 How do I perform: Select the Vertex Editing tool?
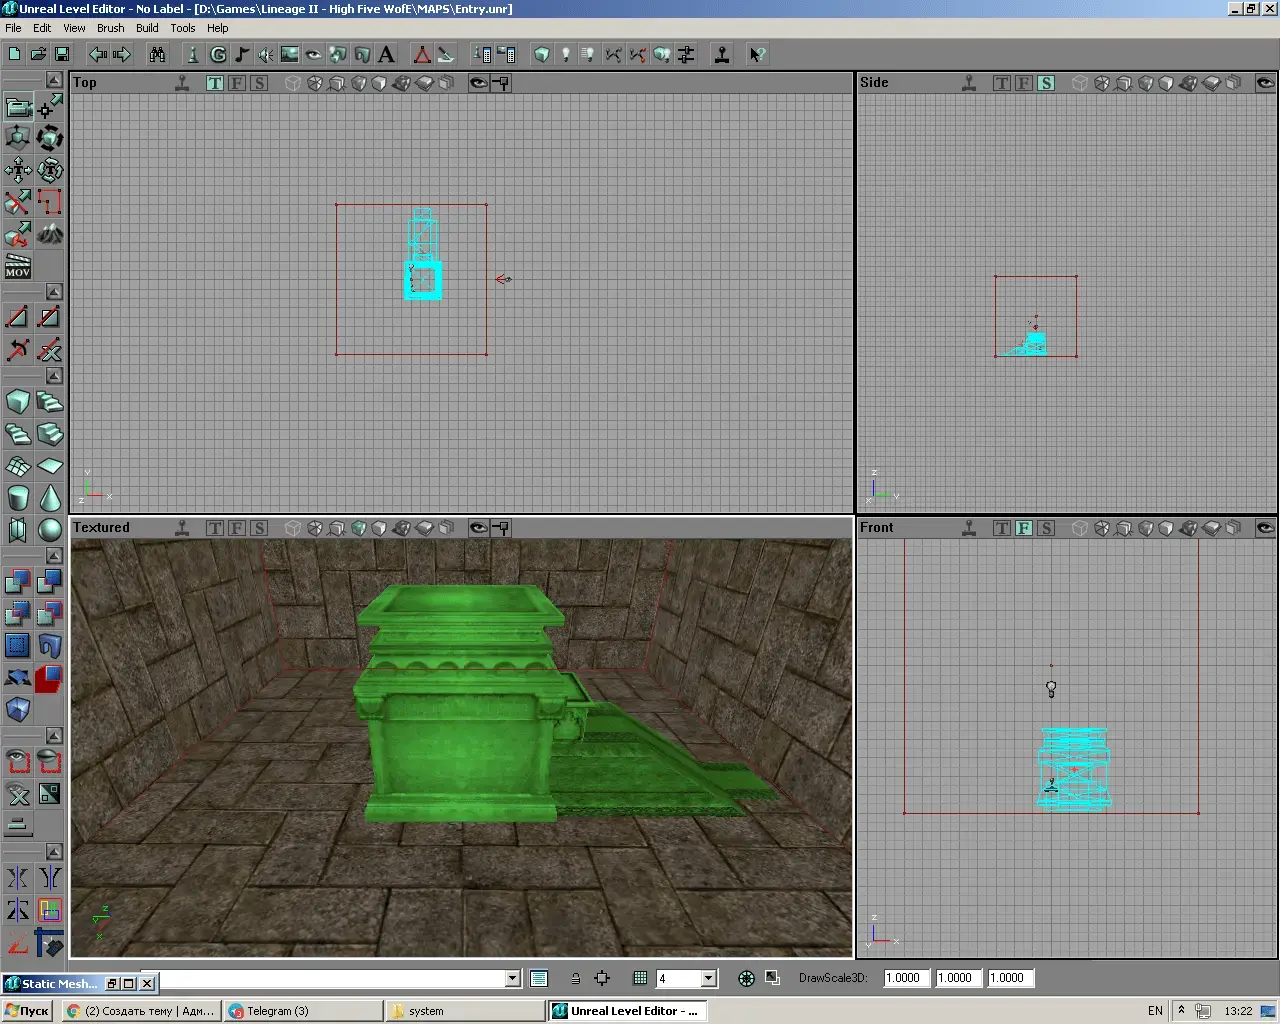point(50,106)
